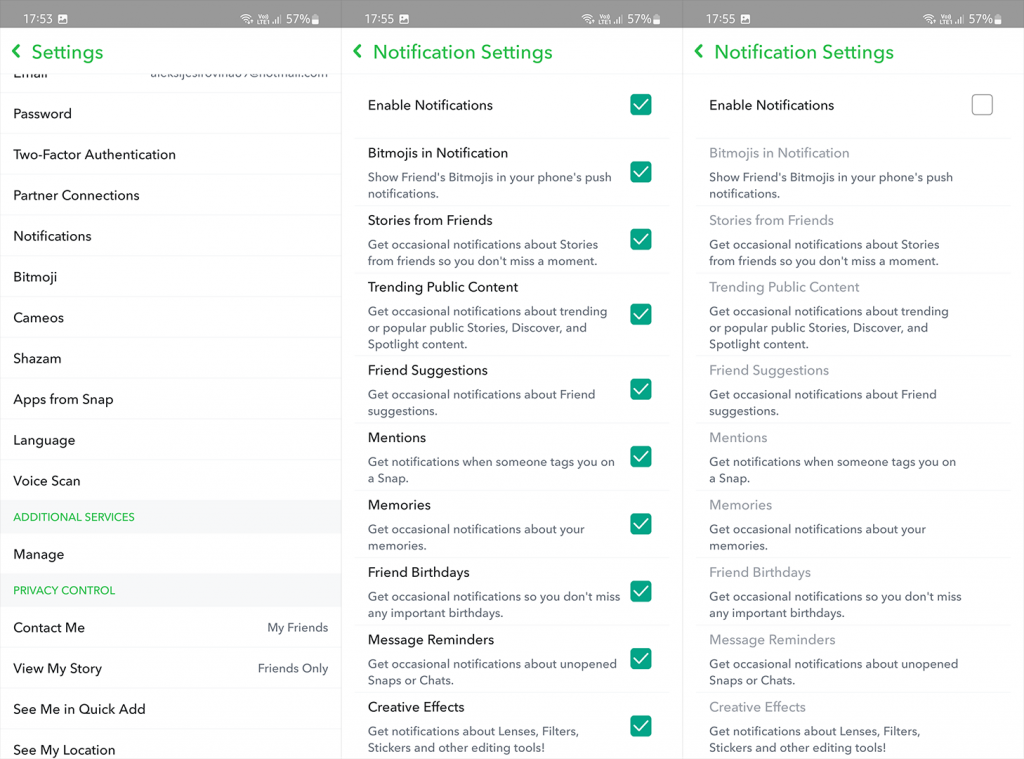Tap 17:53 clock in left status bar

(x=38, y=19)
